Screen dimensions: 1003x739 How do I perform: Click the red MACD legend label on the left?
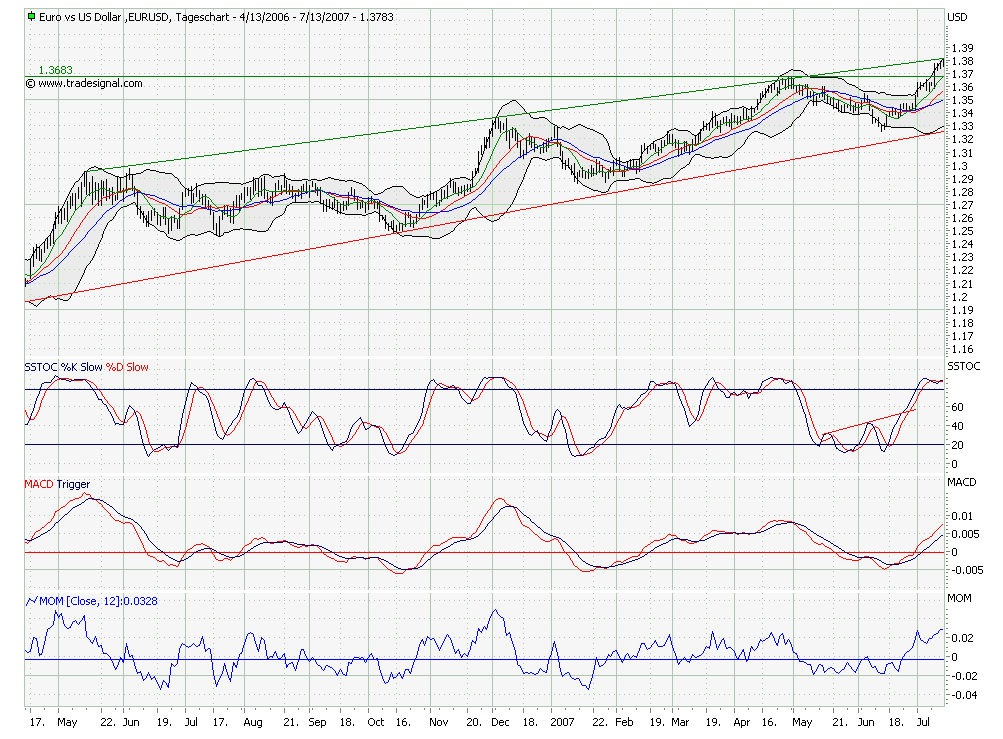click(x=39, y=484)
